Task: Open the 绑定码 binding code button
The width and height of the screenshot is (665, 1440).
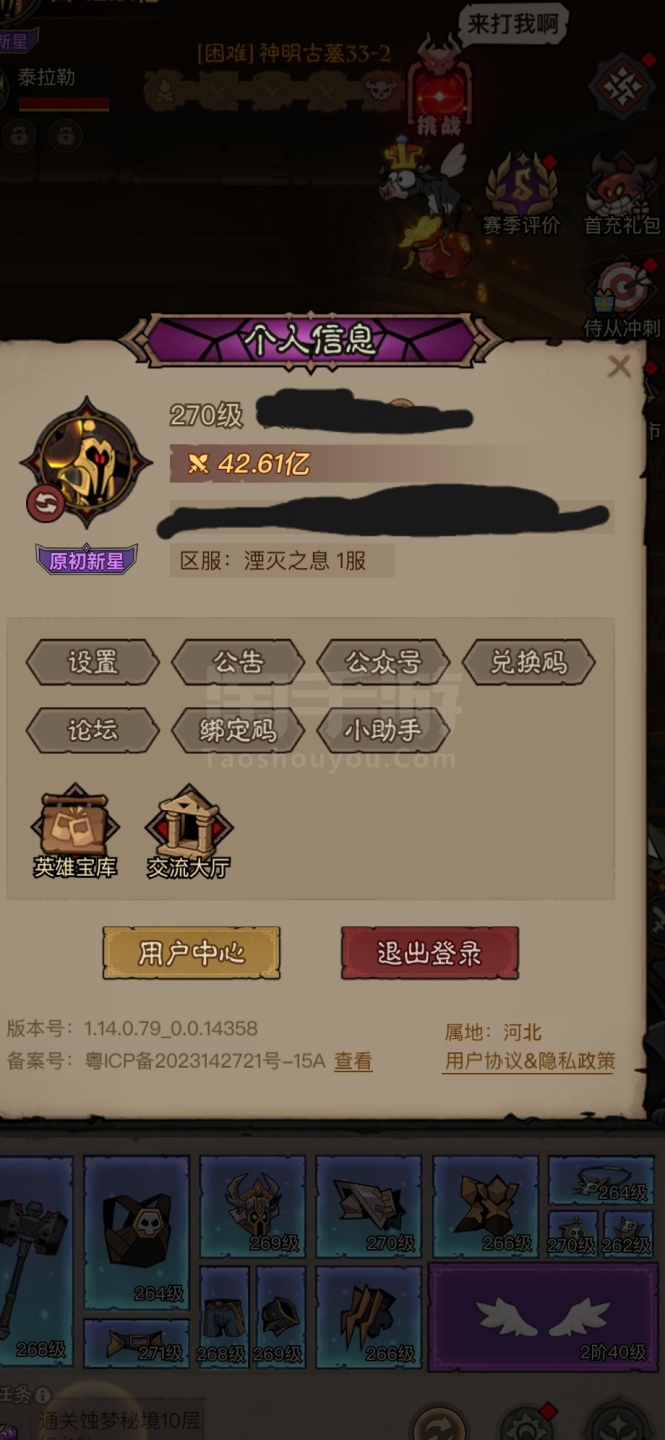Action: 238,730
